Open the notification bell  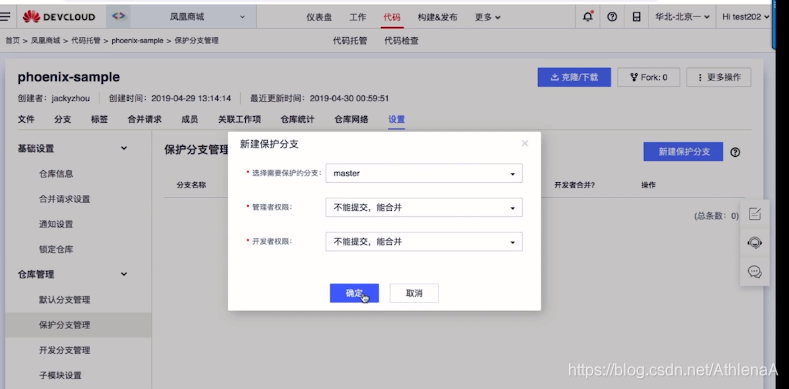(x=587, y=17)
